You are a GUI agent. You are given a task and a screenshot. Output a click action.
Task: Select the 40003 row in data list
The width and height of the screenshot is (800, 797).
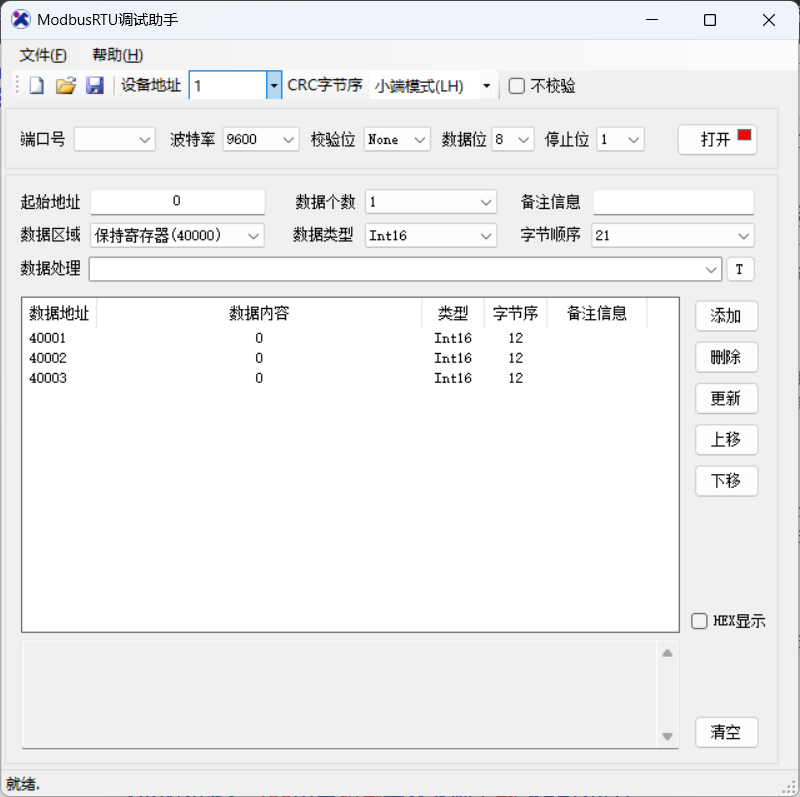[x=350, y=378]
